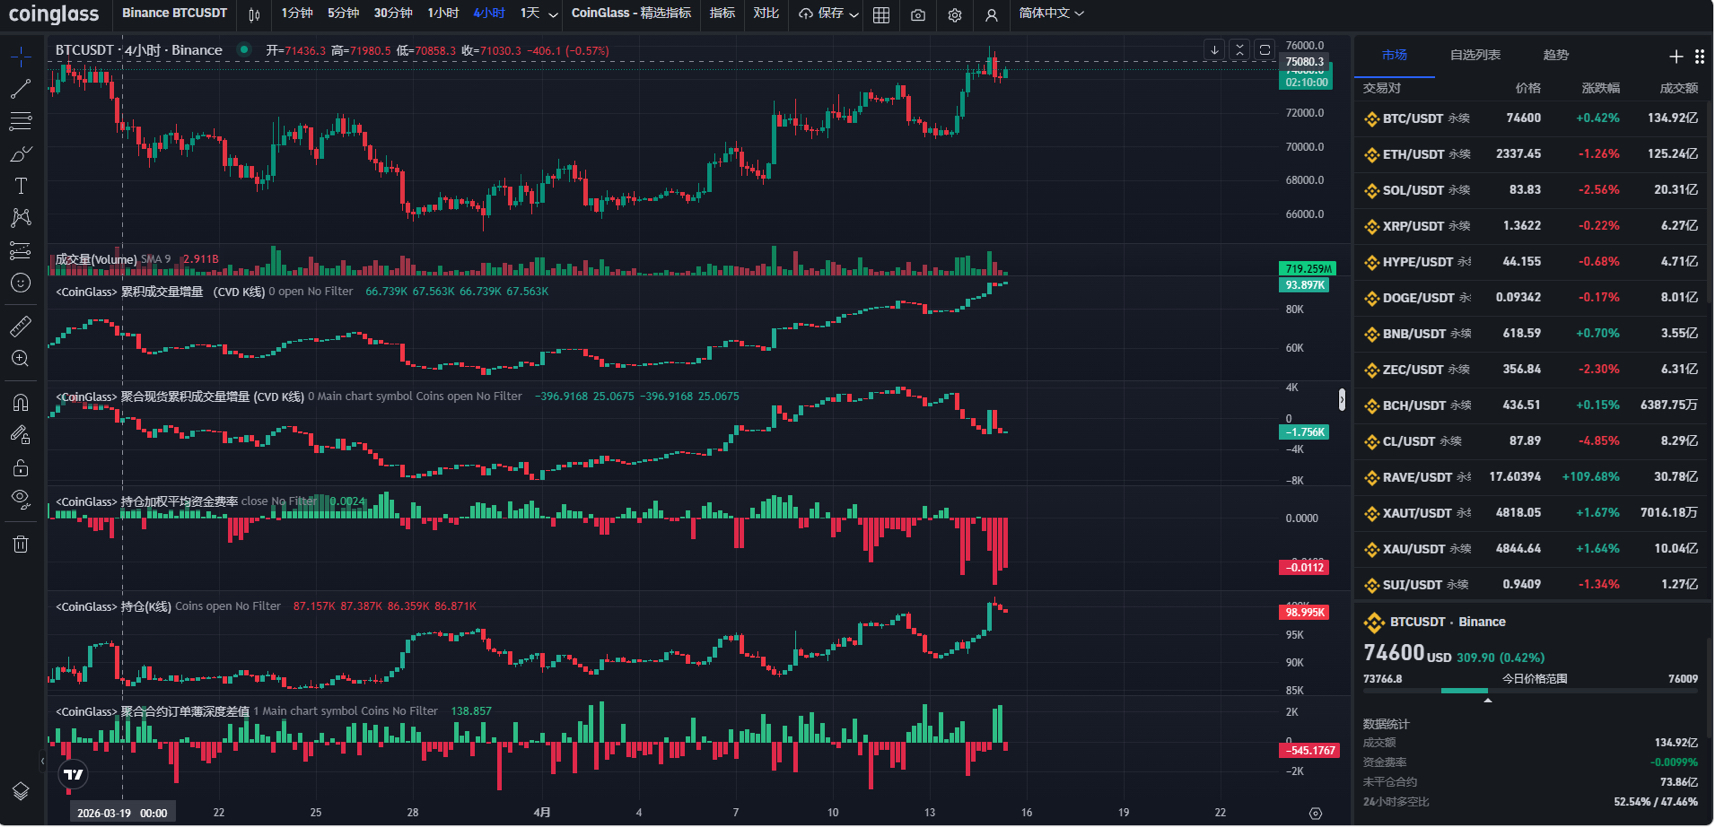Click the 持仓加权平均资金费率 indicator legend
The width and height of the screenshot is (1716, 828).
pos(147,502)
